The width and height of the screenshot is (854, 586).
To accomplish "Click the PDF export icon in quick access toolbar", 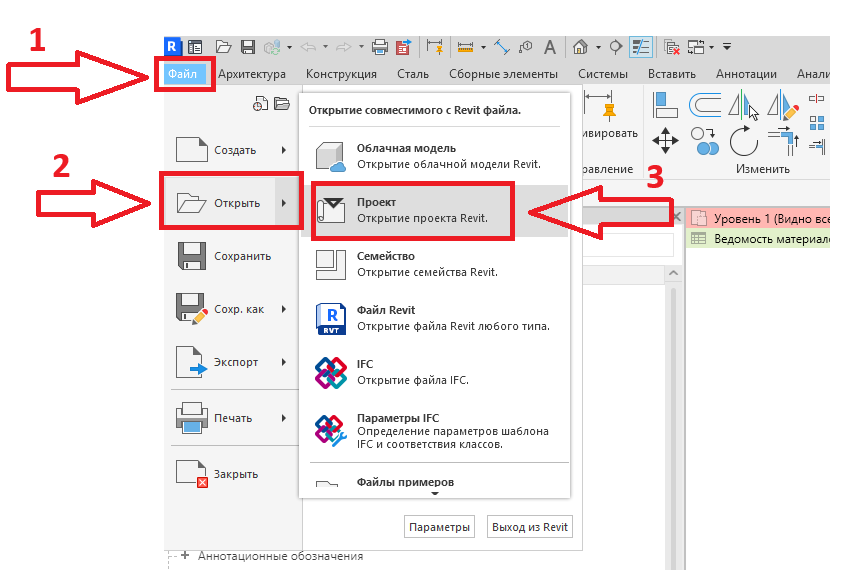I will point(404,47).
